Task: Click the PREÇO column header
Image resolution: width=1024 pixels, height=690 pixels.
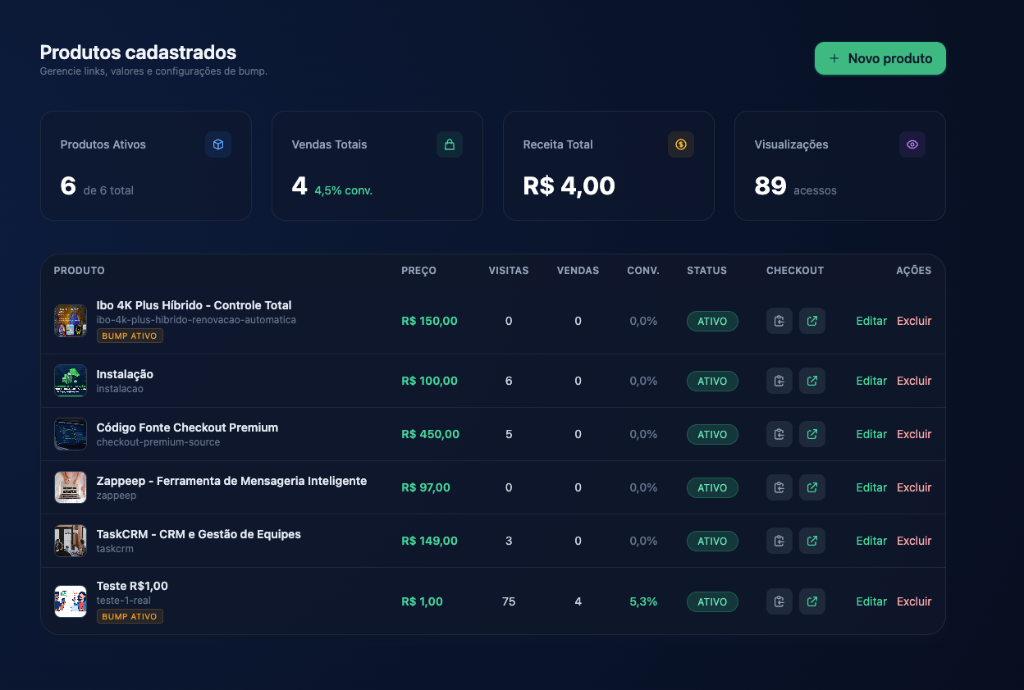Action: 418,271
